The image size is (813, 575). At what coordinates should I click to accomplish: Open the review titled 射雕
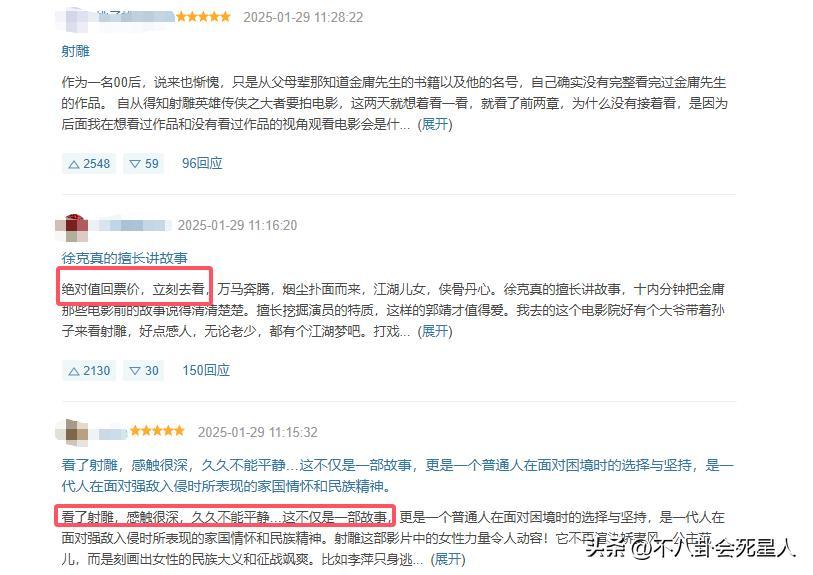point(76,51)
